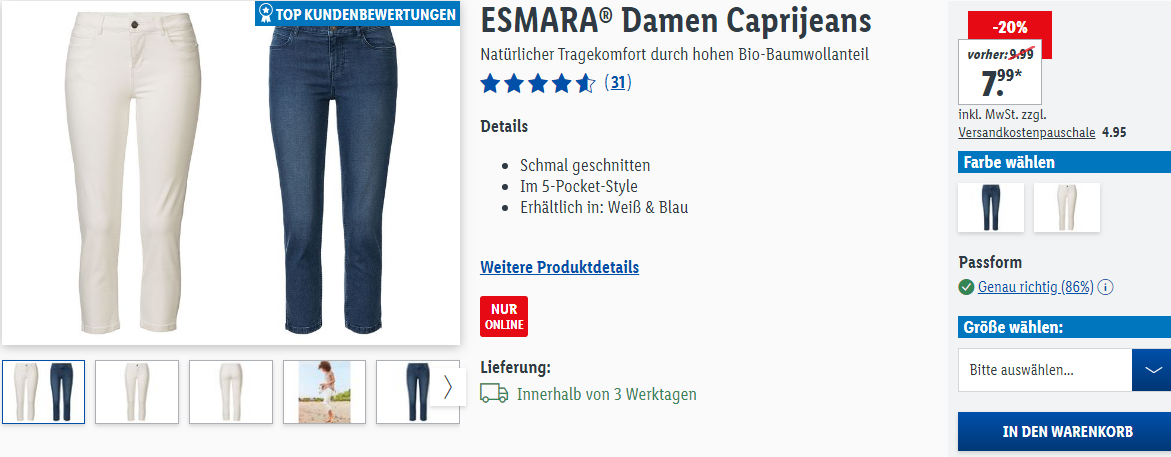1171x457 pixels.
Task: Click the Top Kundenbewertungen award badge
Action: [x=357, y=13]
